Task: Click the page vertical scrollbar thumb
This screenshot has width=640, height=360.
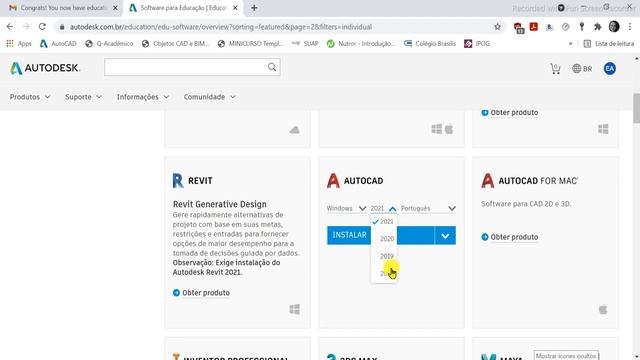Action: pos(636,108)
